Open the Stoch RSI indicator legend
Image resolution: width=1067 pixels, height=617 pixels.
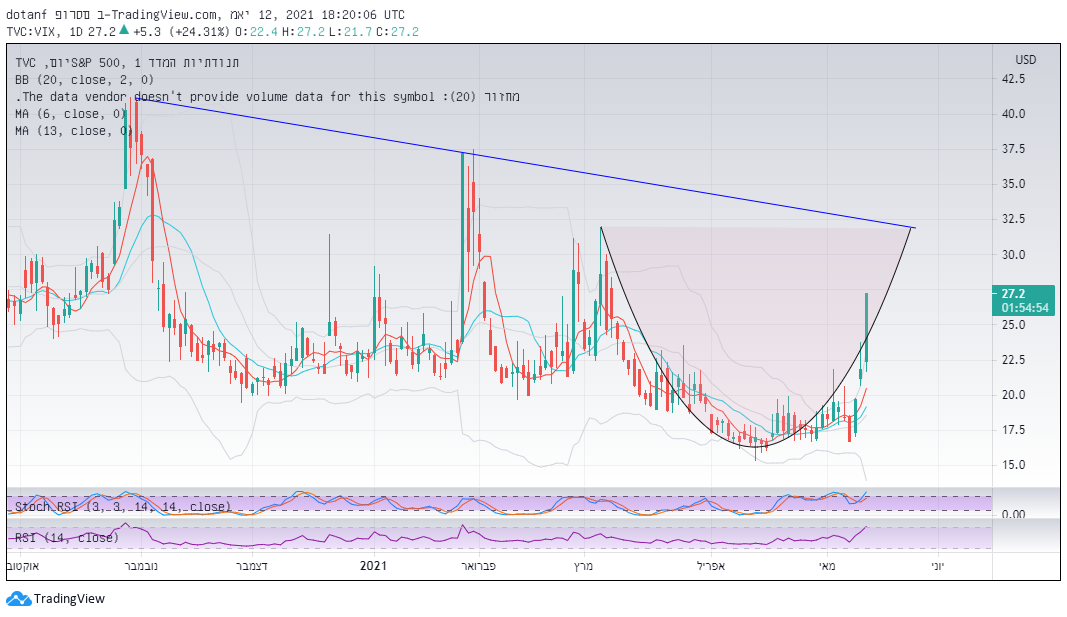click(122, 507)
